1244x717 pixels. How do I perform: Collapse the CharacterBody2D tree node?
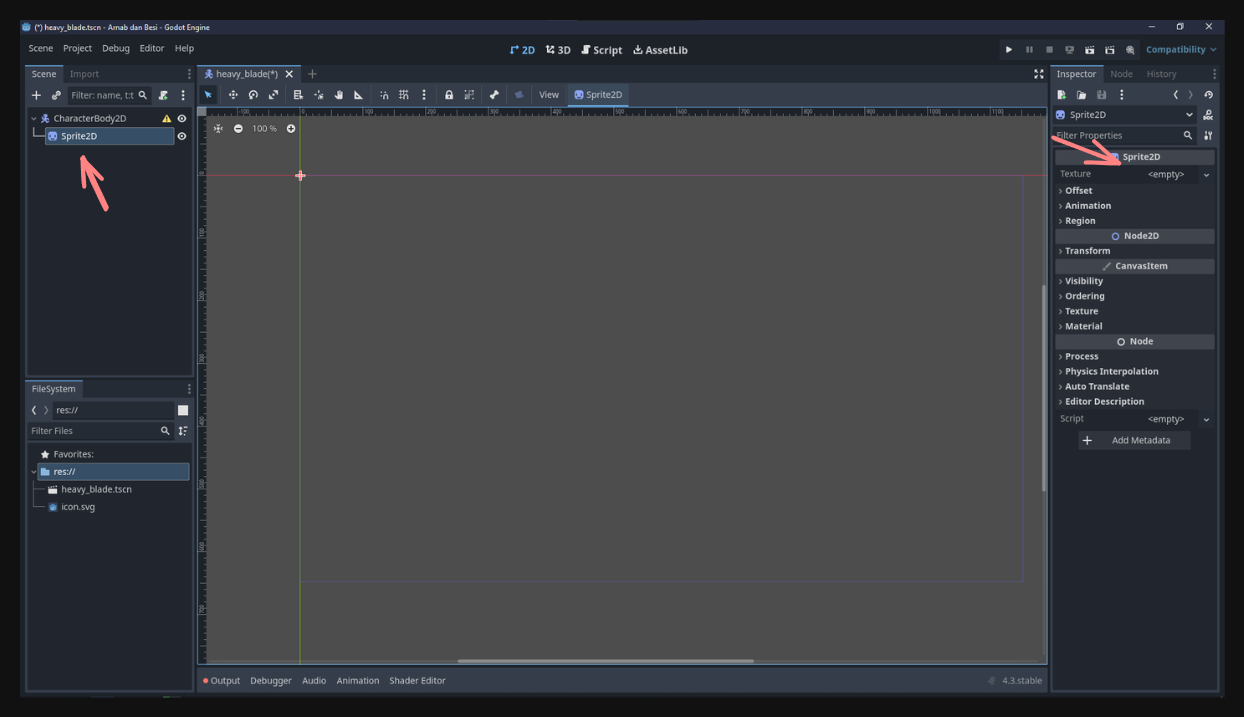[34, 118]
